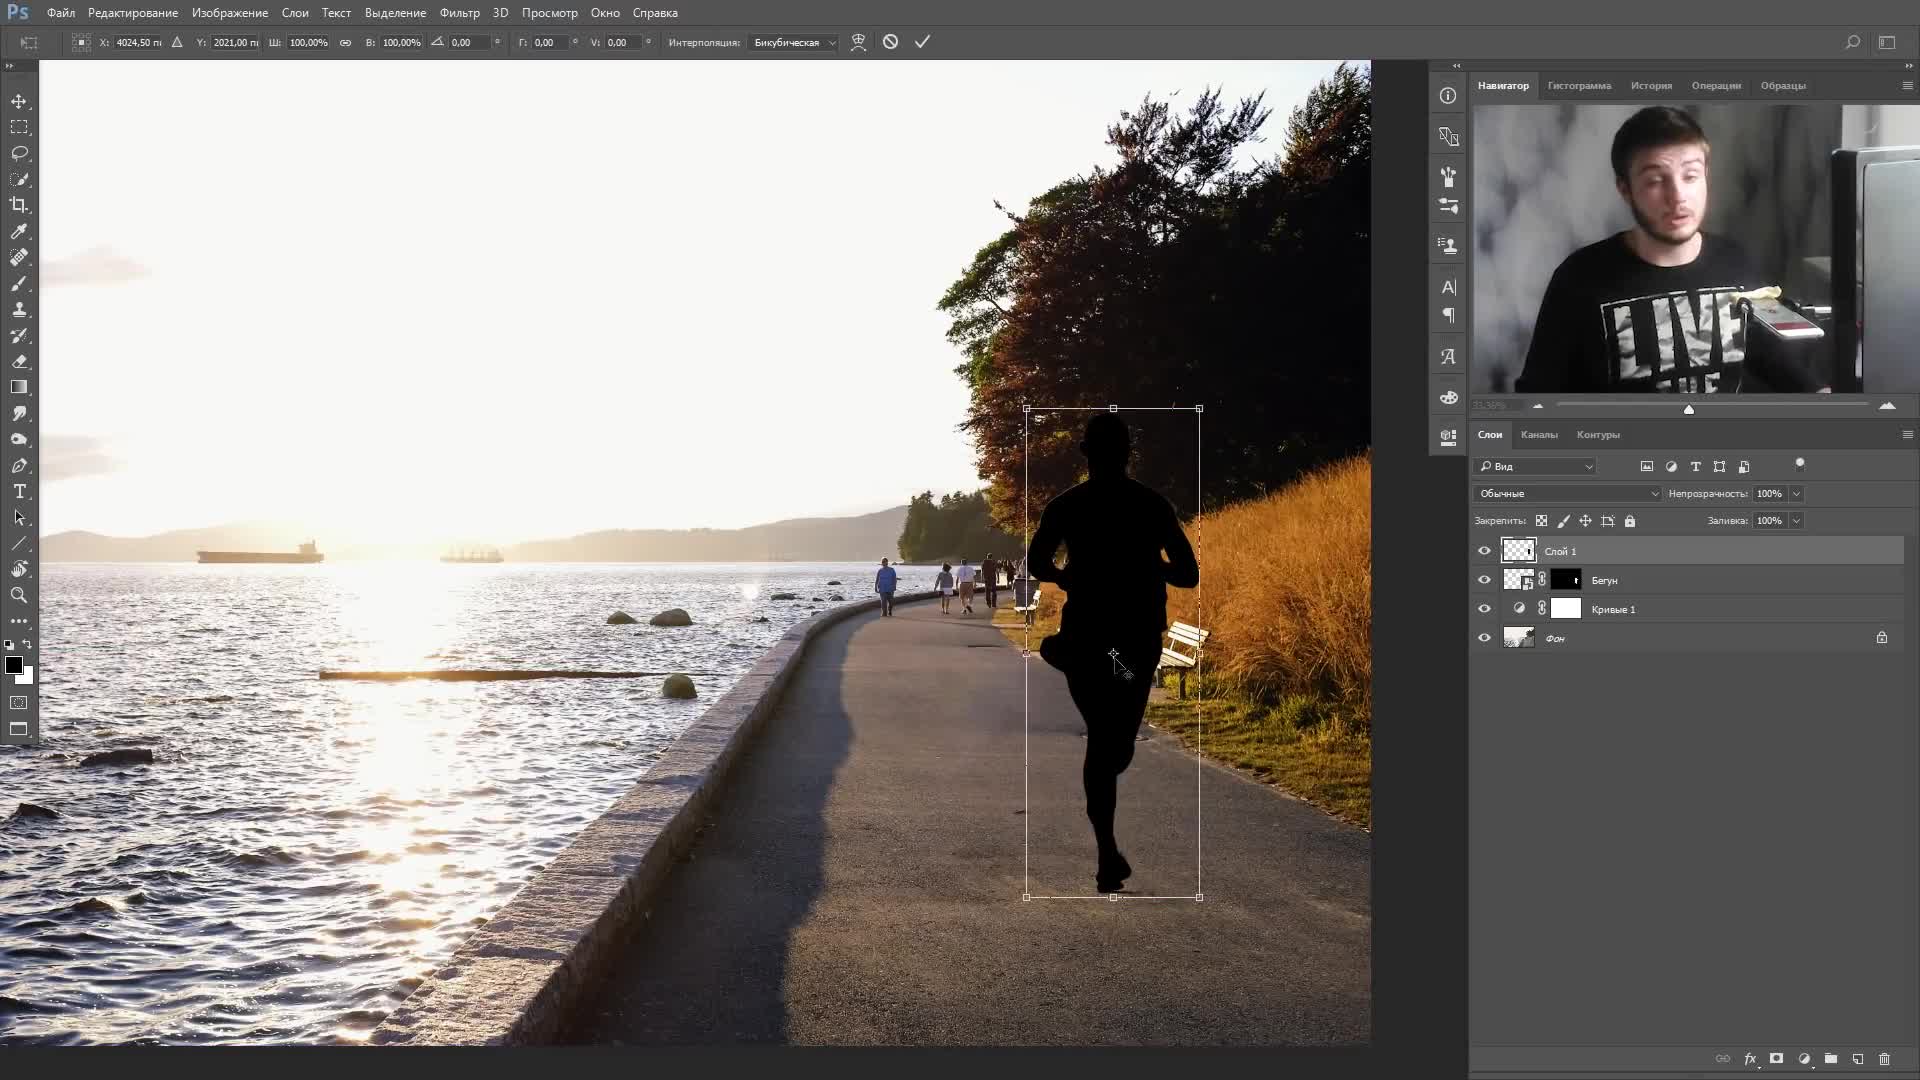1920x1080 pixels.
Task: Hide the Бегун layer
Action: [1484, 580]
